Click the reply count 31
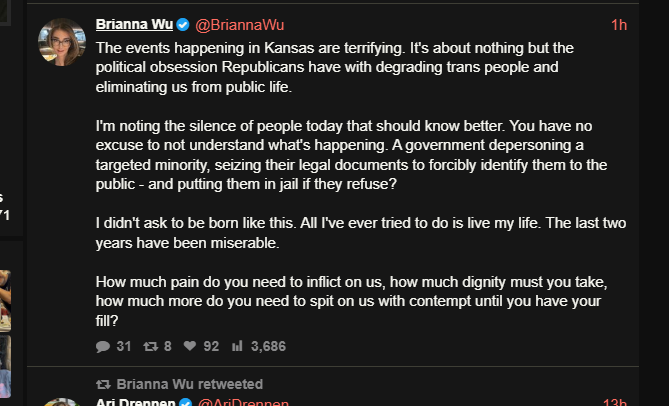Image resolution: width=669 pixels, height=406 pixels. [x=124, y=346]
